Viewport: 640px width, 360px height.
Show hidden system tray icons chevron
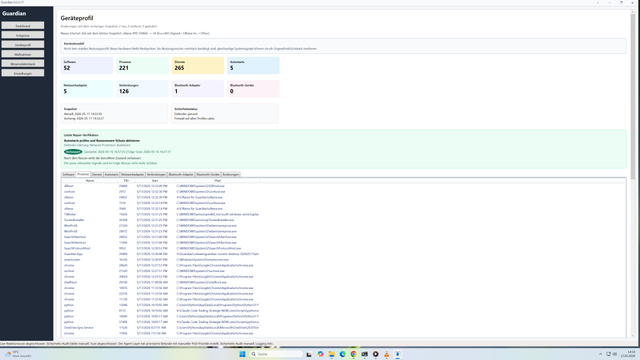(x=600, y=354)
